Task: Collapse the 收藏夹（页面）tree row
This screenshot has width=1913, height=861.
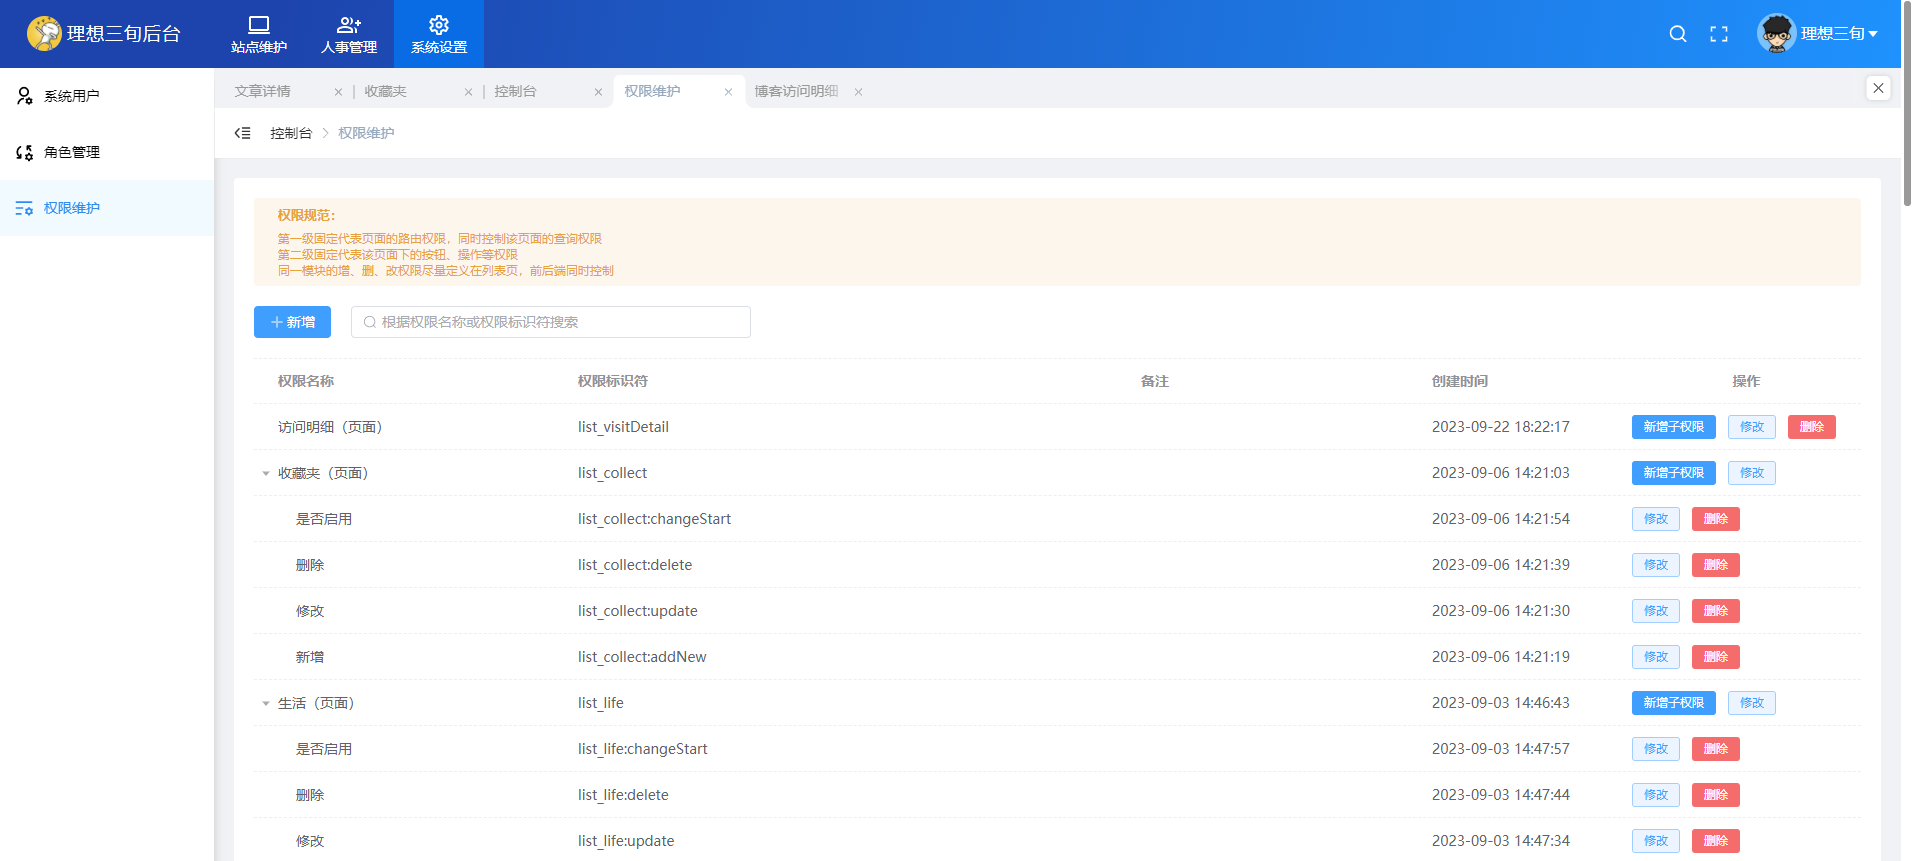Action: point(266,473)
